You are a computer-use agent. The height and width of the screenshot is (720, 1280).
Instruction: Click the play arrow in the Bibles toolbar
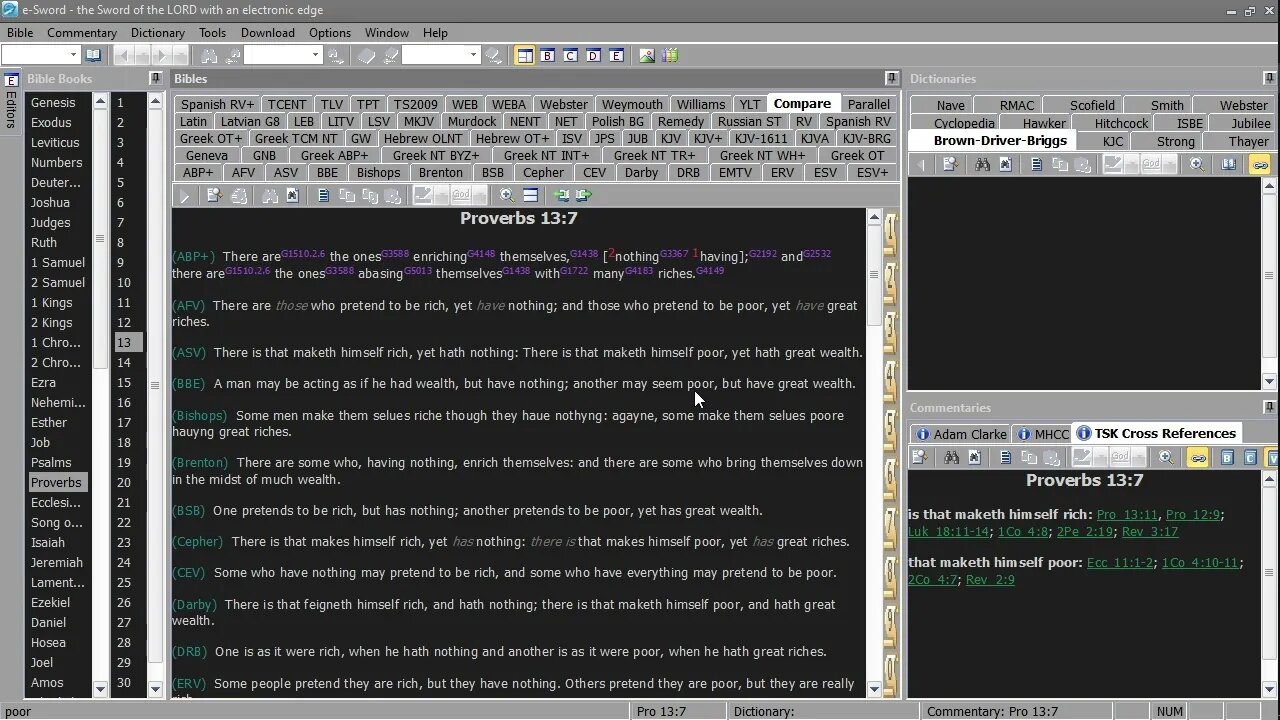[185, 196]
